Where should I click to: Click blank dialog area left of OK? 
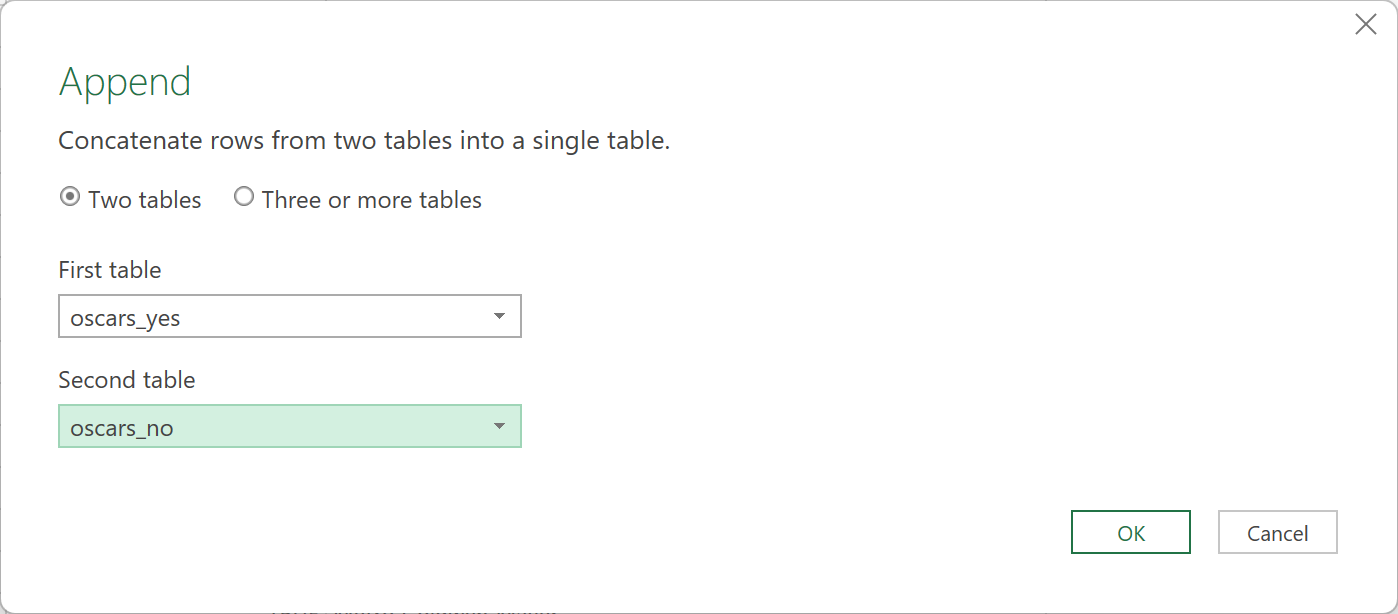800,533
